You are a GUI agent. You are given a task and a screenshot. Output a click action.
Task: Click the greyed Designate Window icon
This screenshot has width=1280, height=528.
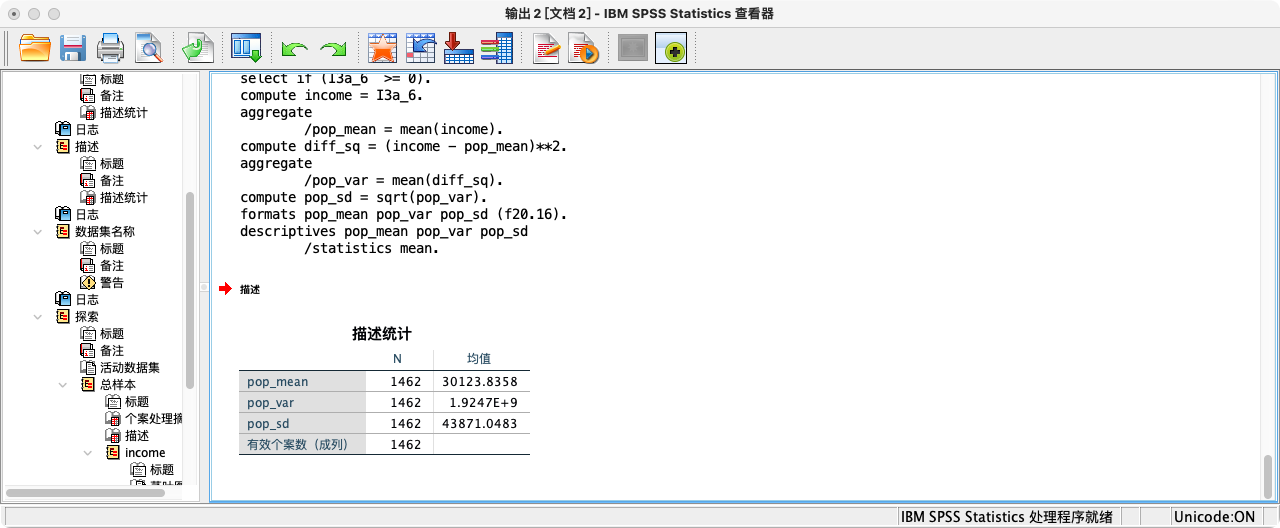[633, 48]
